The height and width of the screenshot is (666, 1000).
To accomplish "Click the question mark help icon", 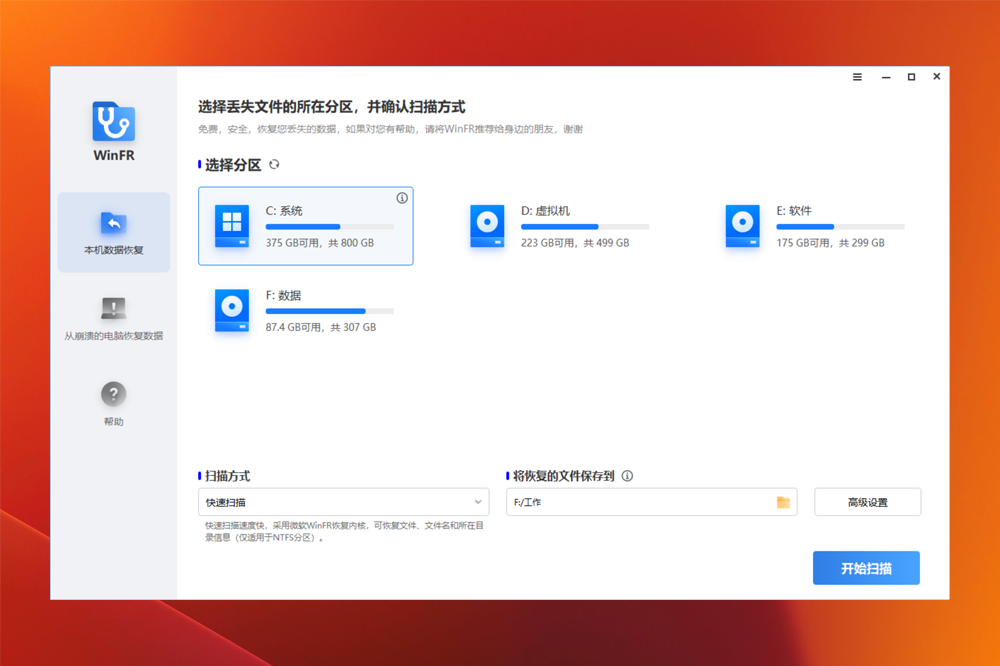I will tap(114, 394).
